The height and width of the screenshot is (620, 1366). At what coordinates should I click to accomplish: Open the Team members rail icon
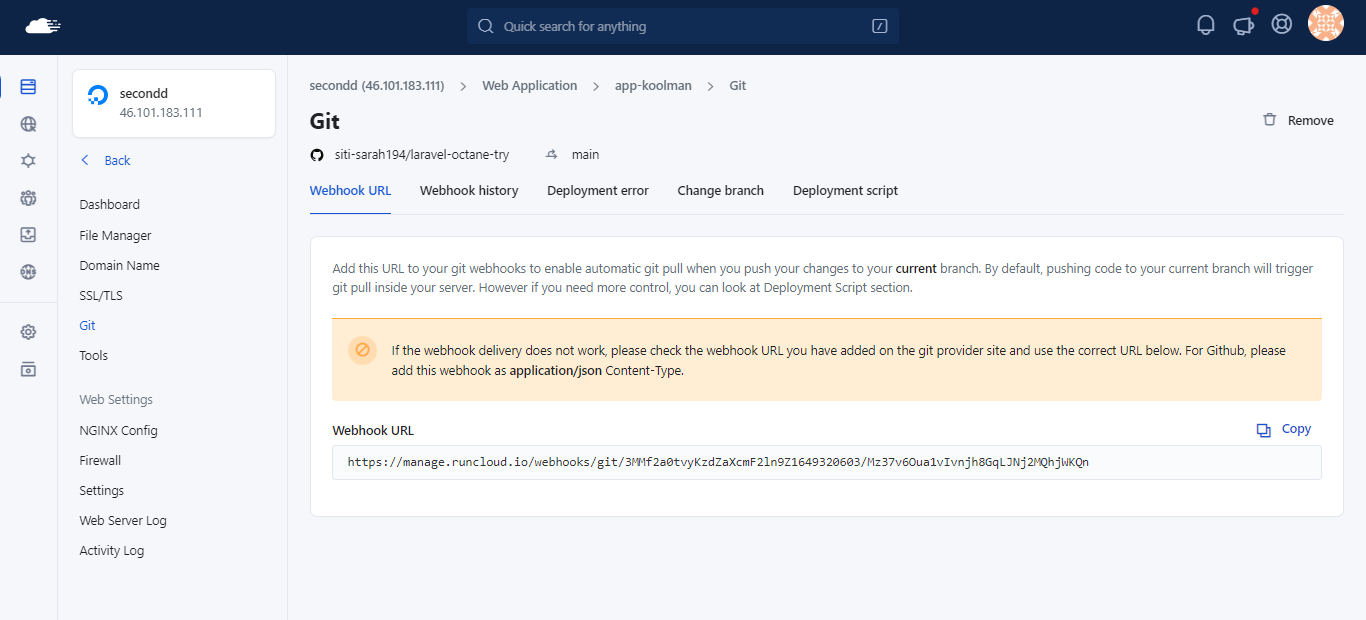click(x=28, y=198)
